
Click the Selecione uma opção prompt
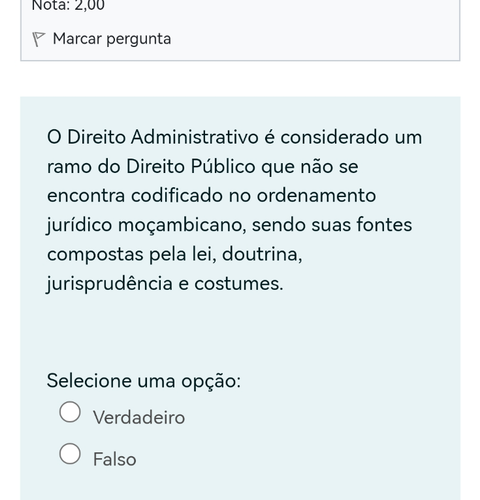tap(144, 381)
